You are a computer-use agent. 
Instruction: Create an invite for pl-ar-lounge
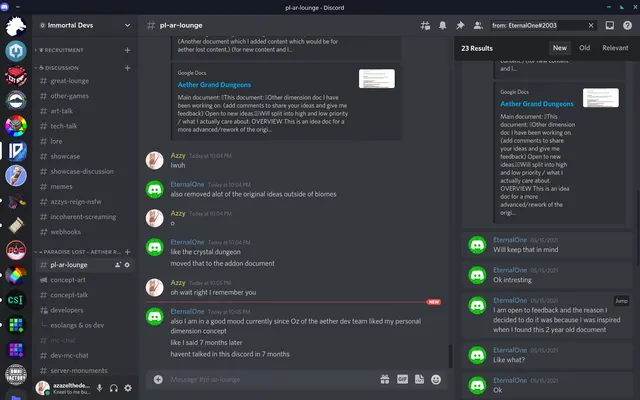(118, 265)
